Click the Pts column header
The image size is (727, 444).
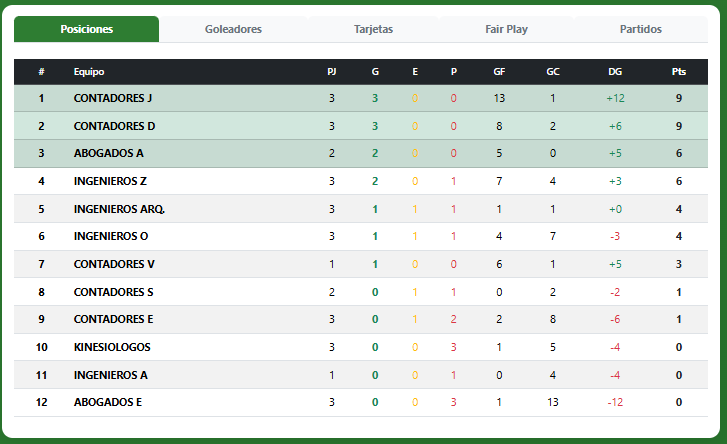coord(679,72)
